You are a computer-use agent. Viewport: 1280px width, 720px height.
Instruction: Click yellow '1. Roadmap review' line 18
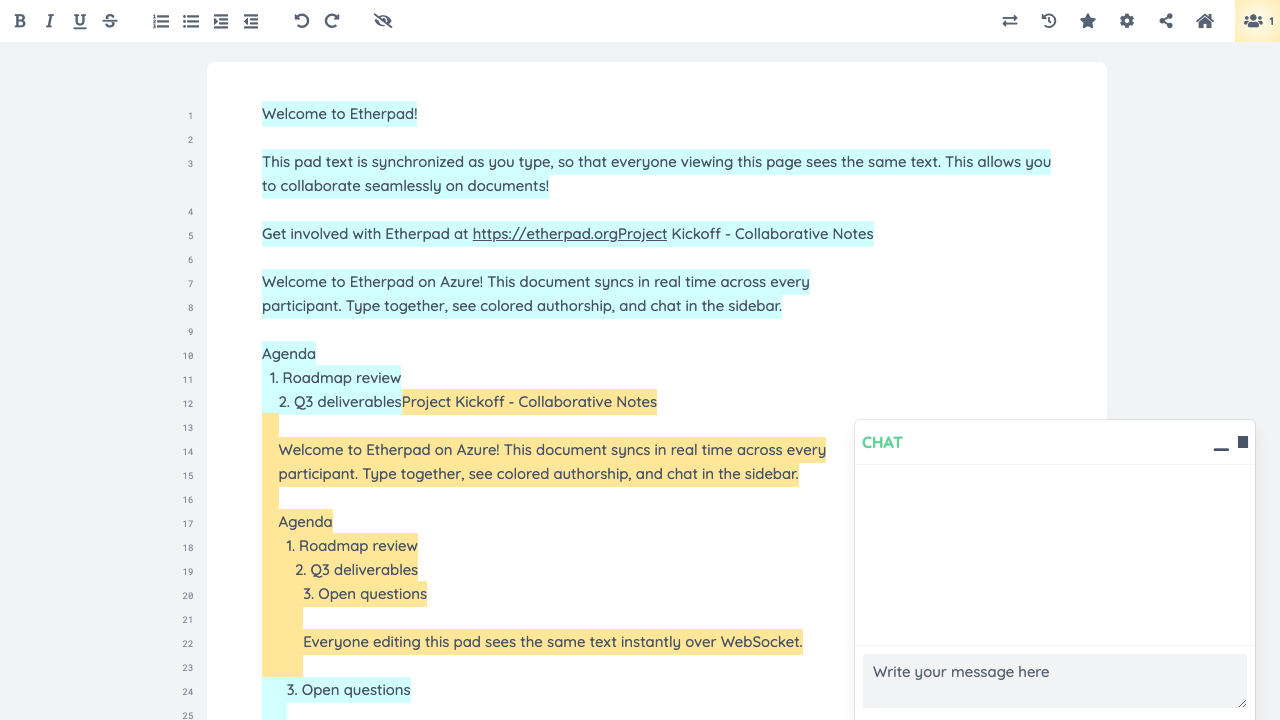[x=352, y=546]
